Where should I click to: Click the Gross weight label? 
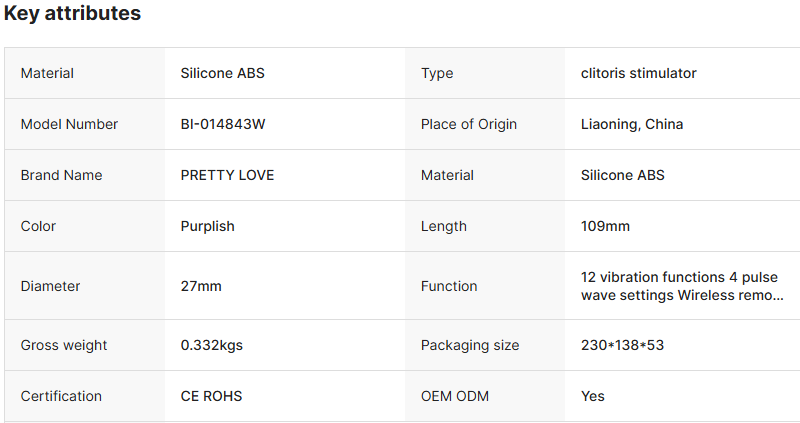coord(64,345)
